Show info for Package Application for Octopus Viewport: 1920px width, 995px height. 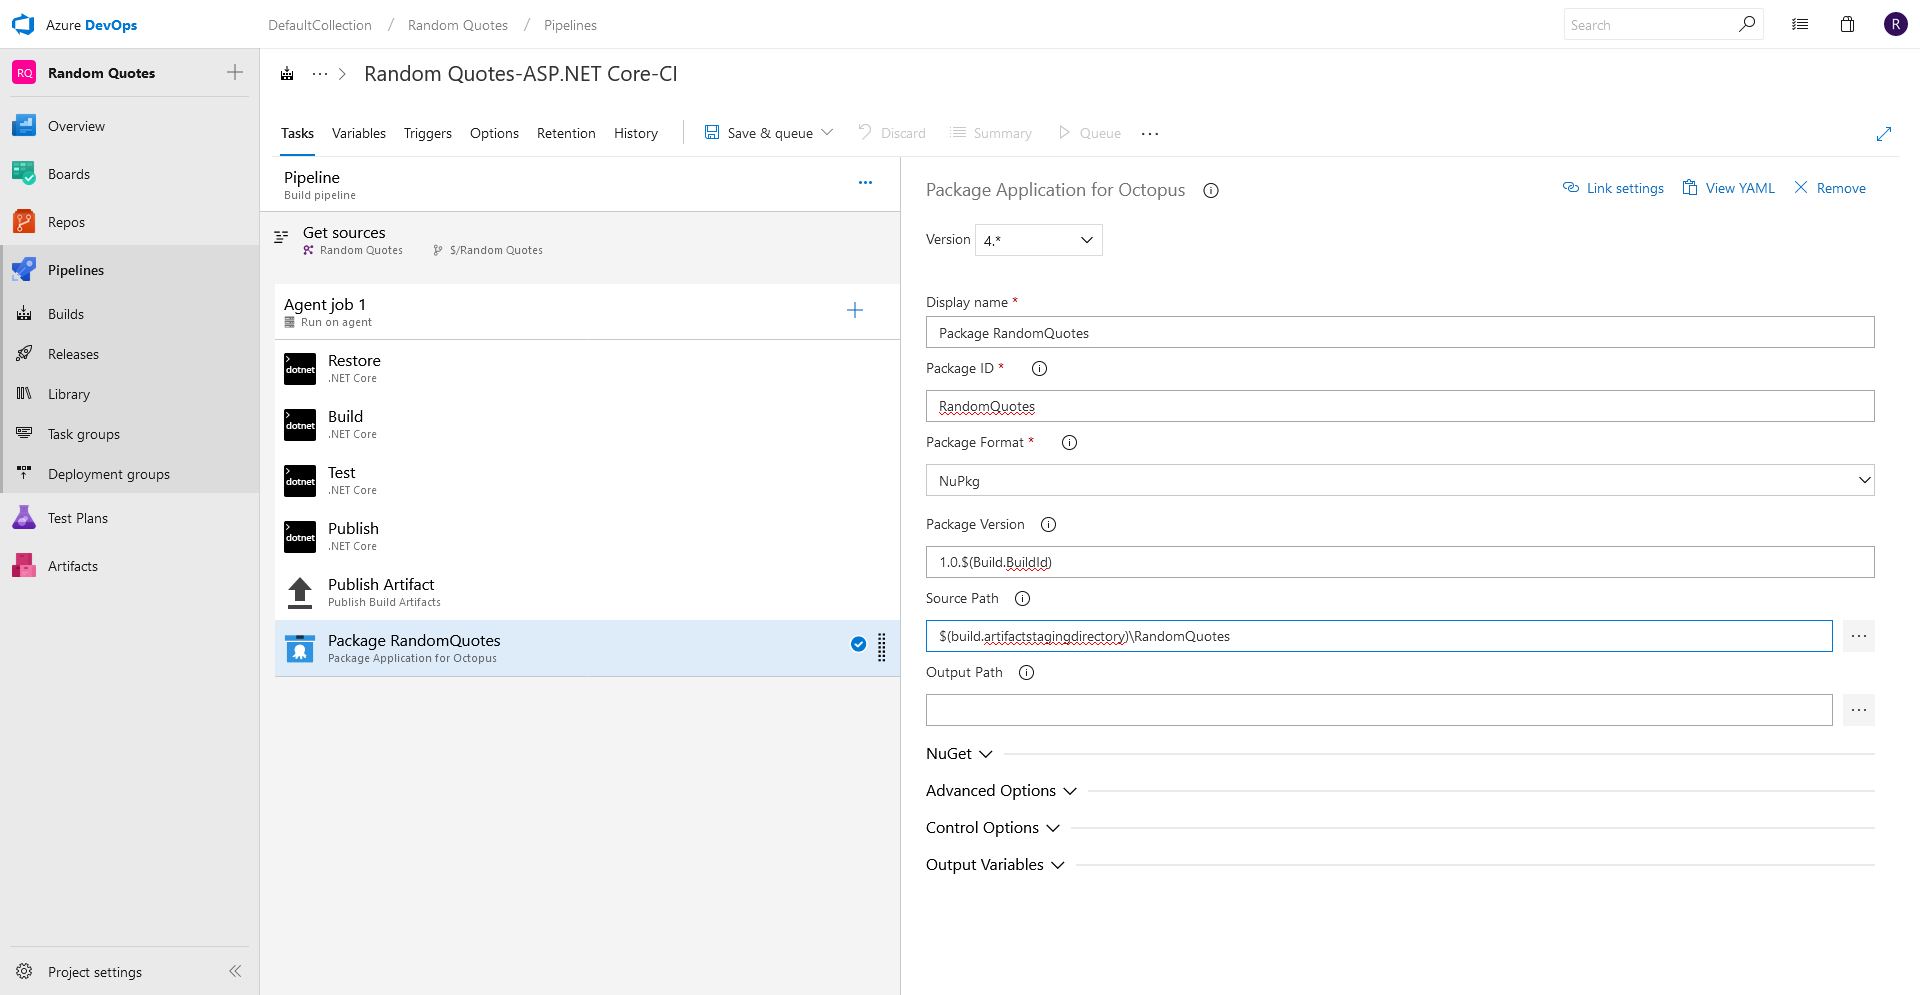click(x=1211, y=190)
